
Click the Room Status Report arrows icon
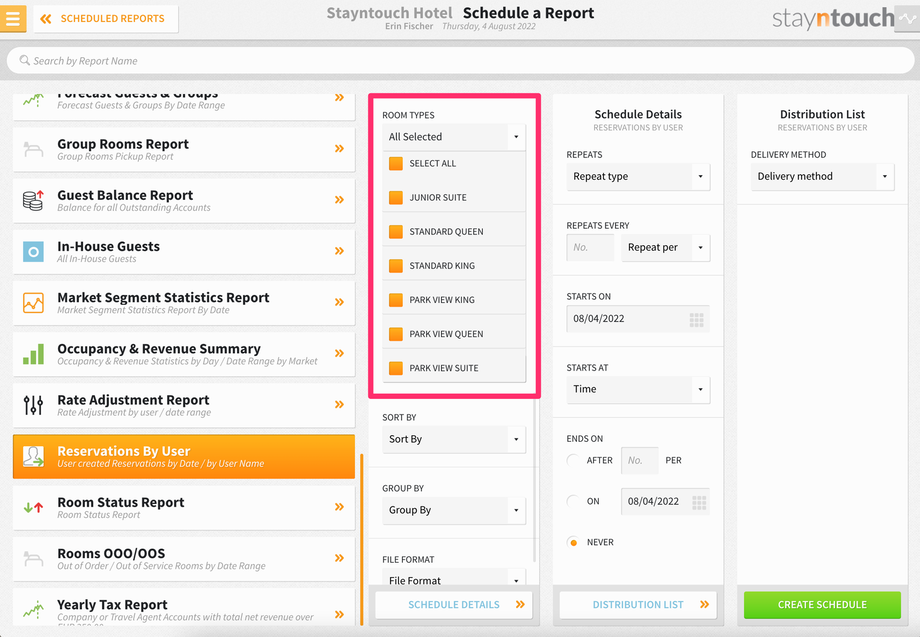pos(33,507)
